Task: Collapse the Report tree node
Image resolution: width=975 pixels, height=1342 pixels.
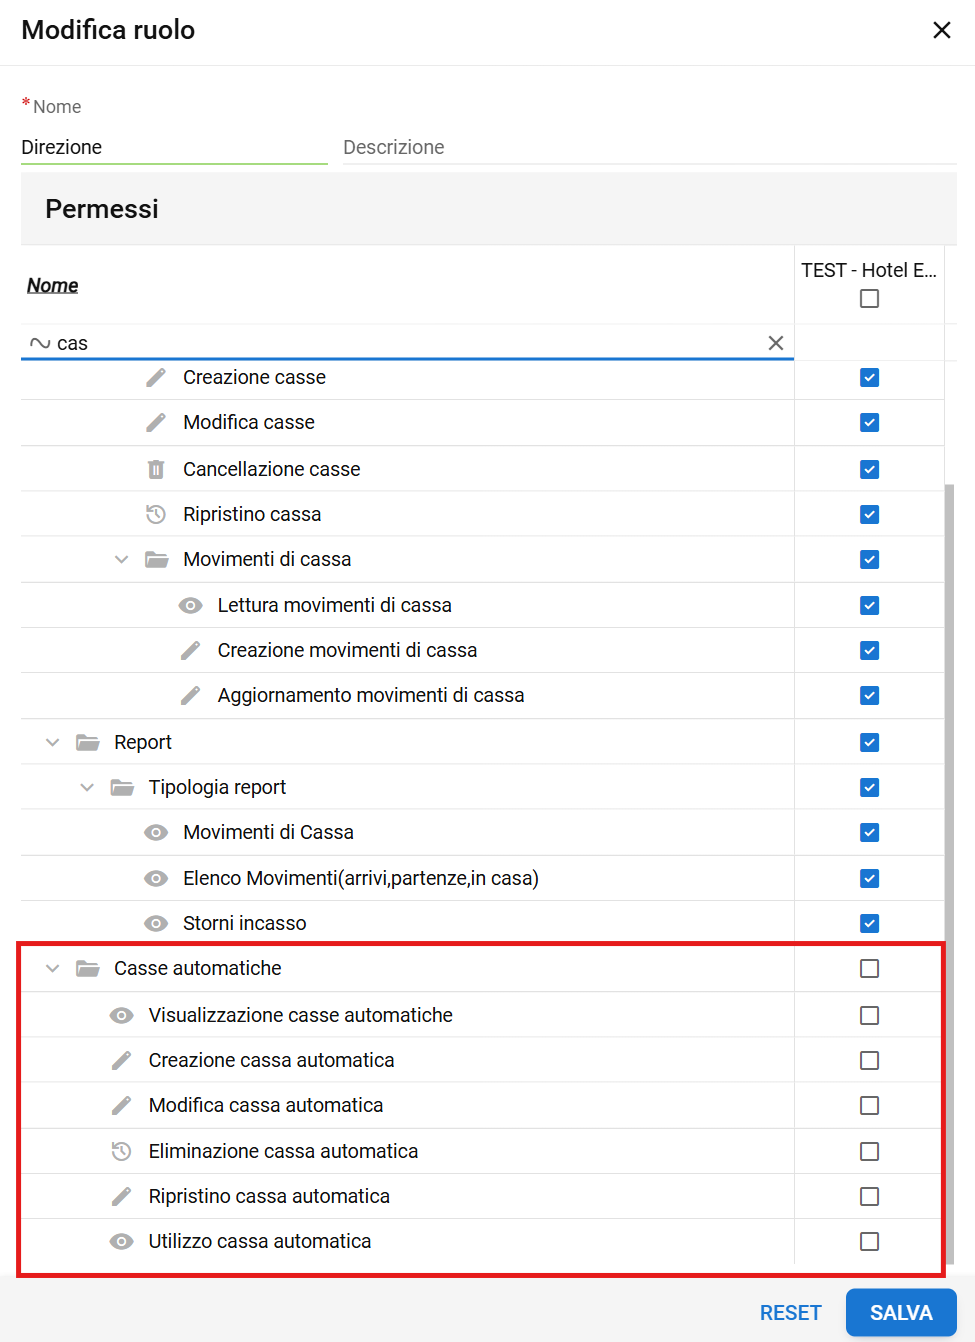Action: tap(53, 742)
